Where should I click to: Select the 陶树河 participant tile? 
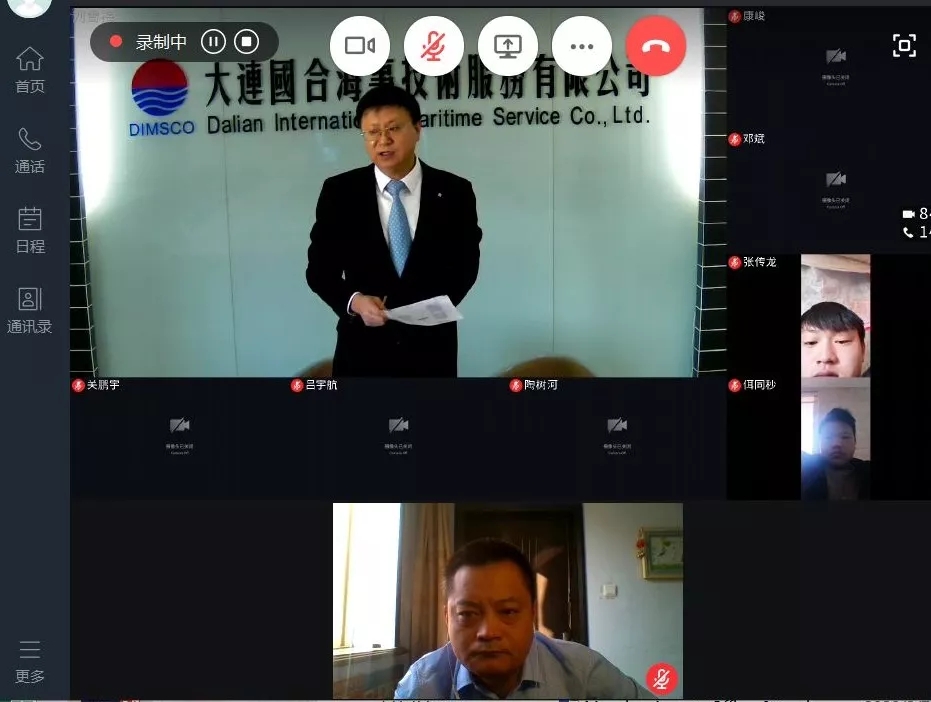click(x=617, y=439)
